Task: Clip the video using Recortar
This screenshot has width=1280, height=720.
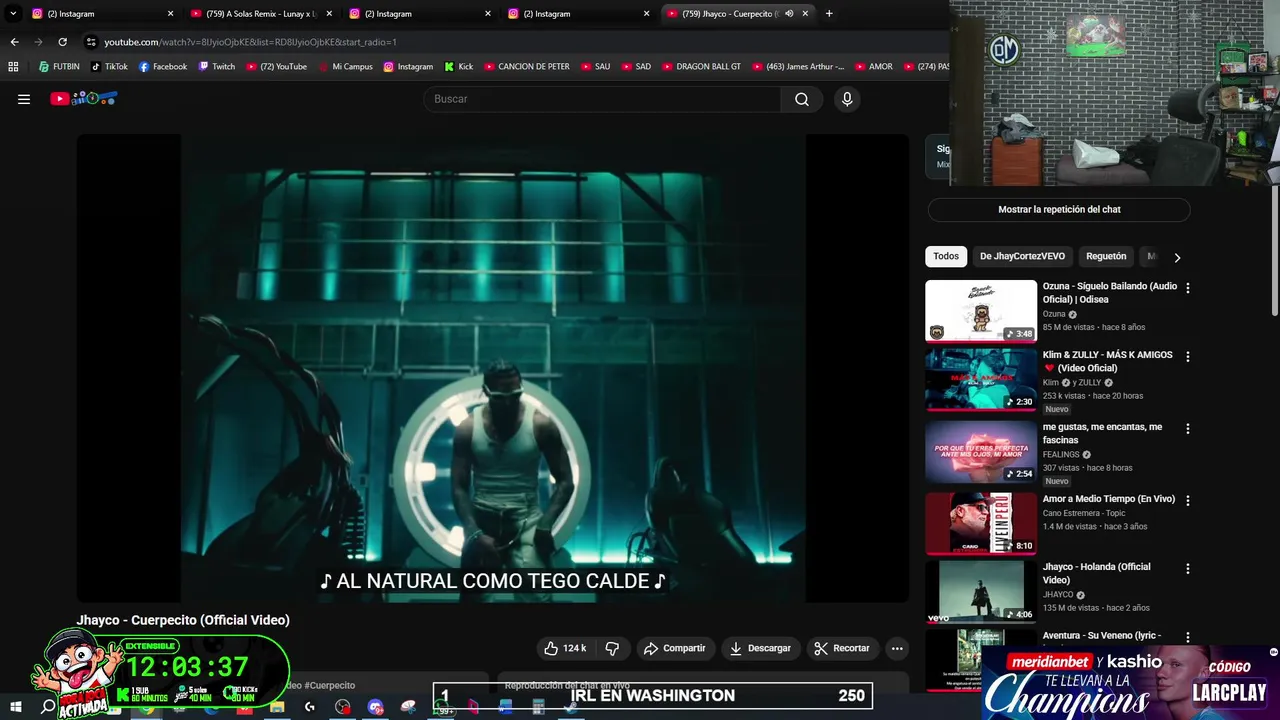Action: click(841, 648)
